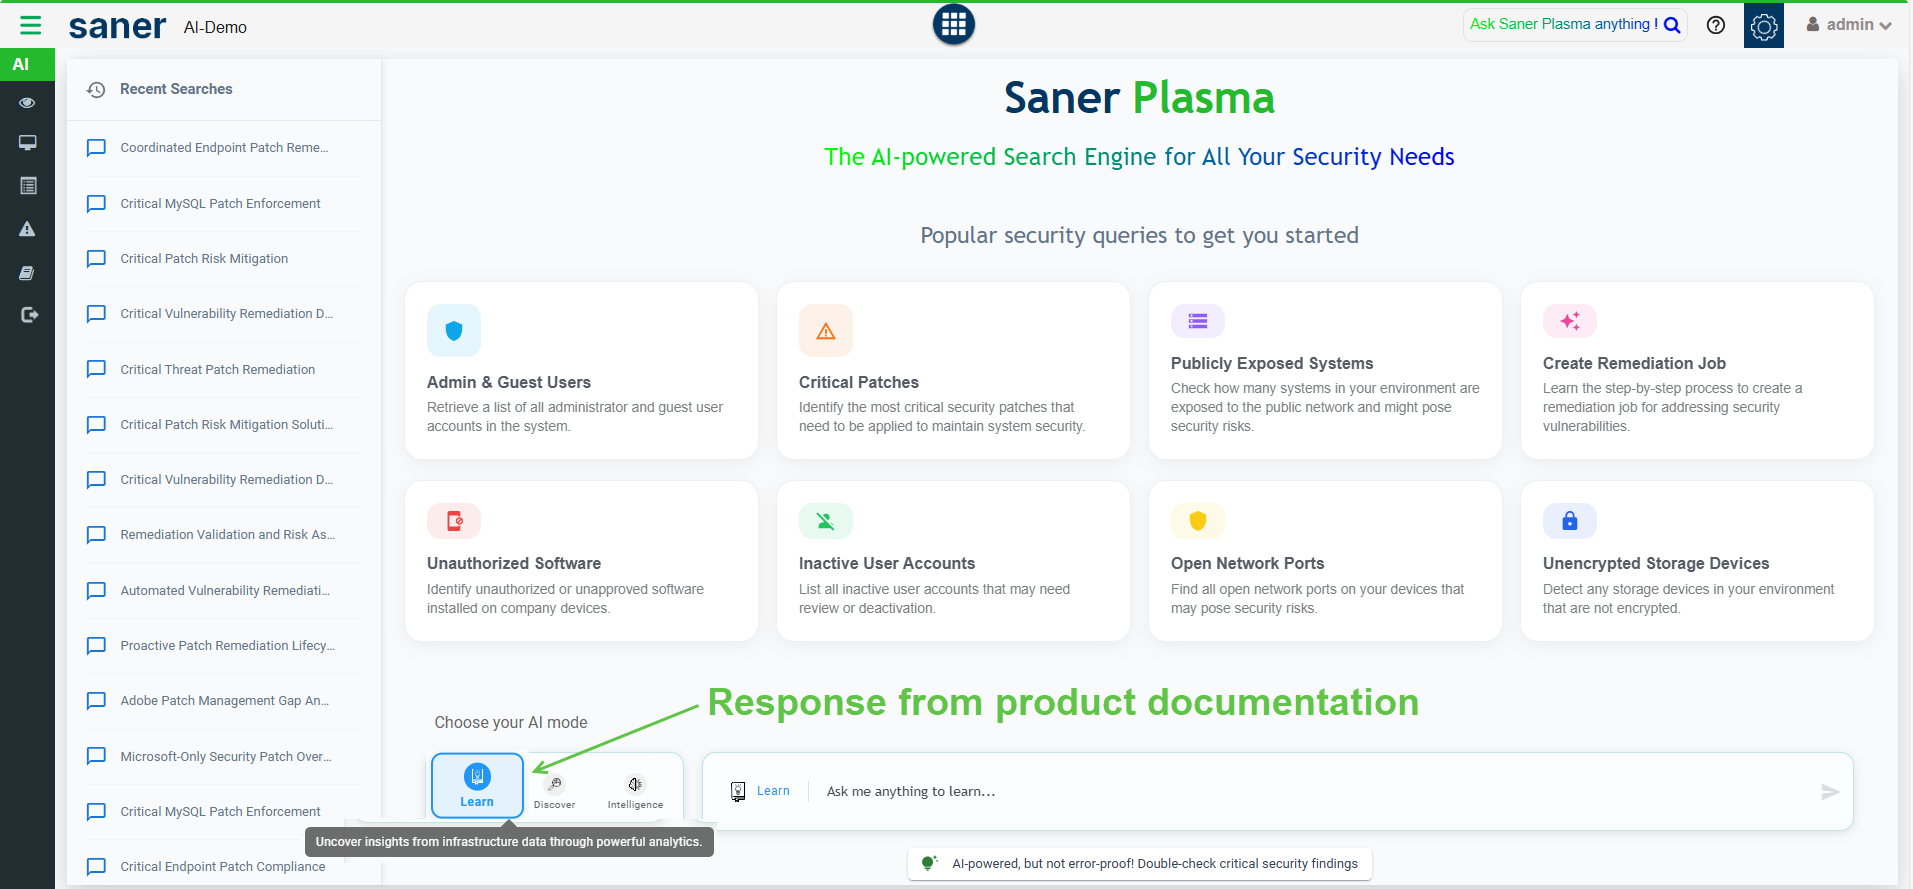The width and height of the screenshot is (1913, 889).
Task: Select the AI sidebar item
Action: point(27,64)
